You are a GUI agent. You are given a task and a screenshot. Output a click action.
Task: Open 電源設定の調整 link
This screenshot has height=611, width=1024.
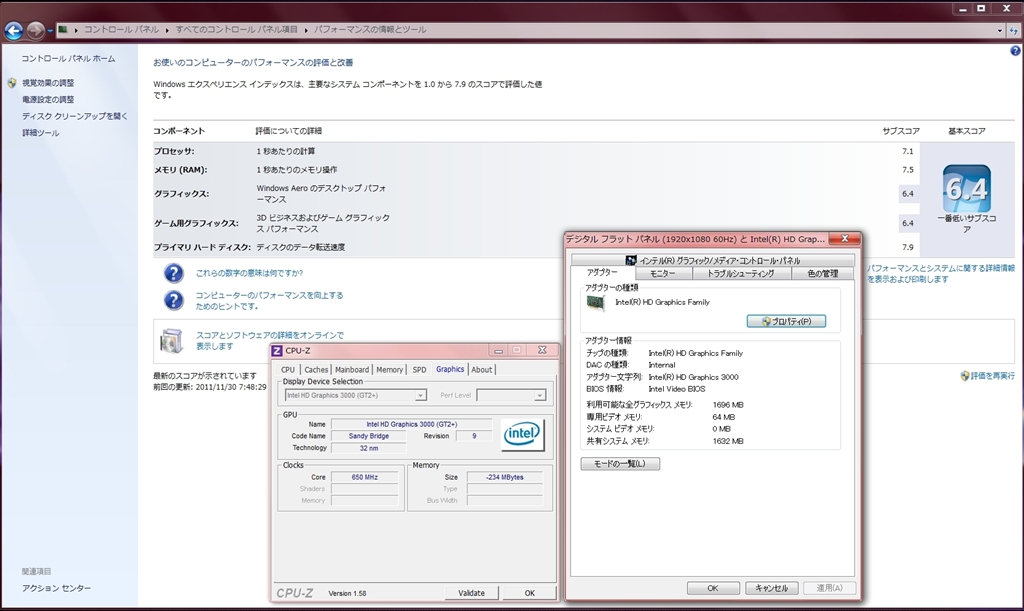point(48,99)
